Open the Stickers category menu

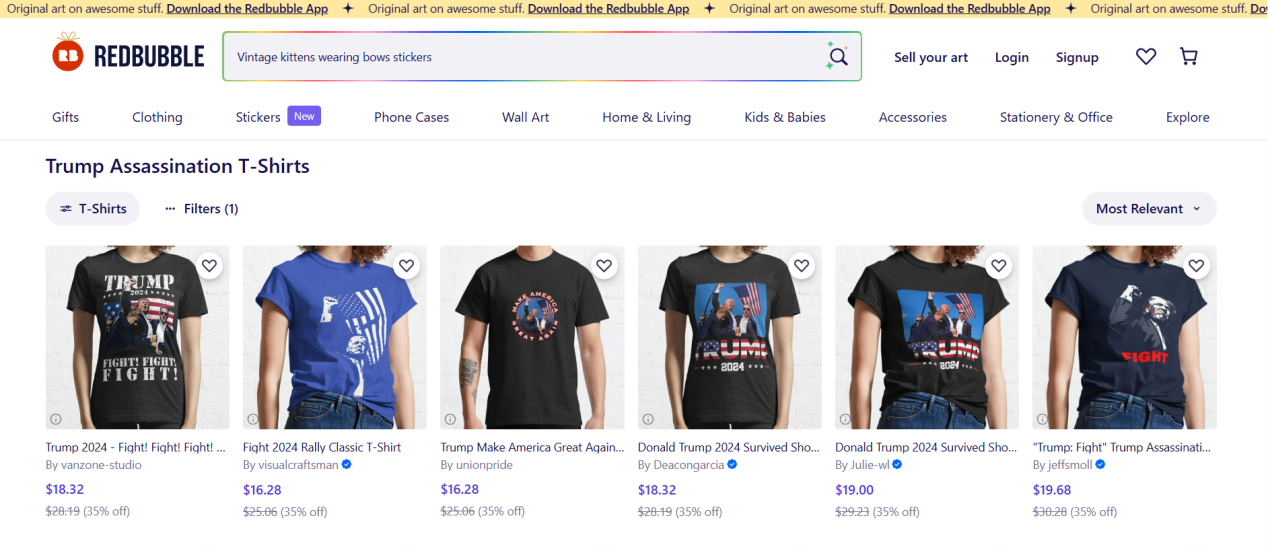[x=258, y=117]
